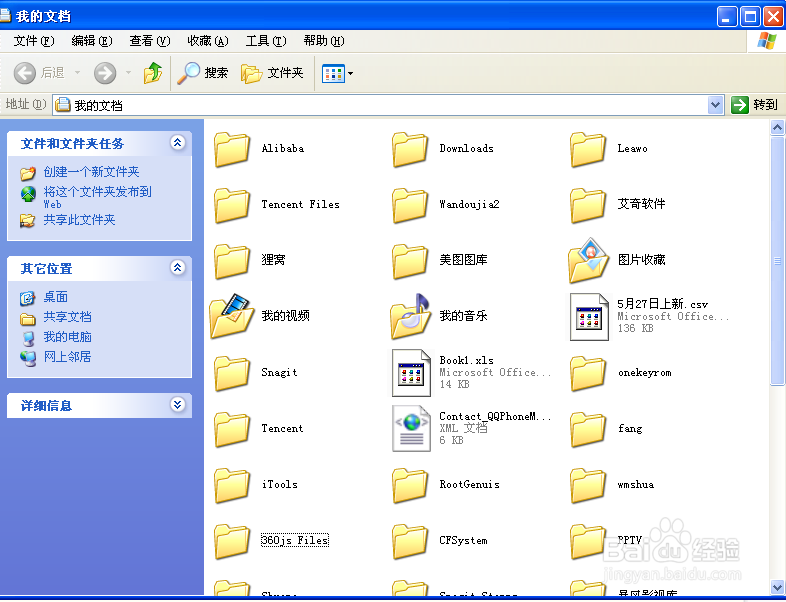Open Back button history dropdown arrow

77,73
